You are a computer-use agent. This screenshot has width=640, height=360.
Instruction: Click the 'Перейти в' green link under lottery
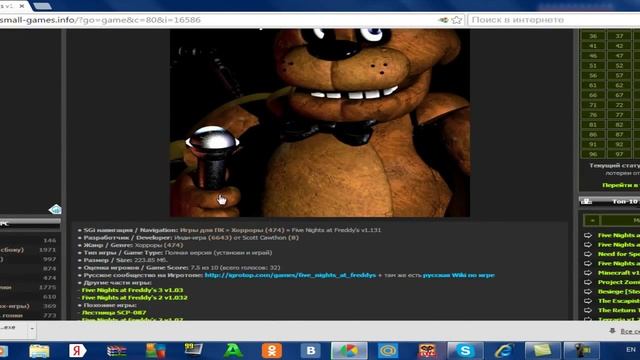pyautogui.click(x=621, y=185)
